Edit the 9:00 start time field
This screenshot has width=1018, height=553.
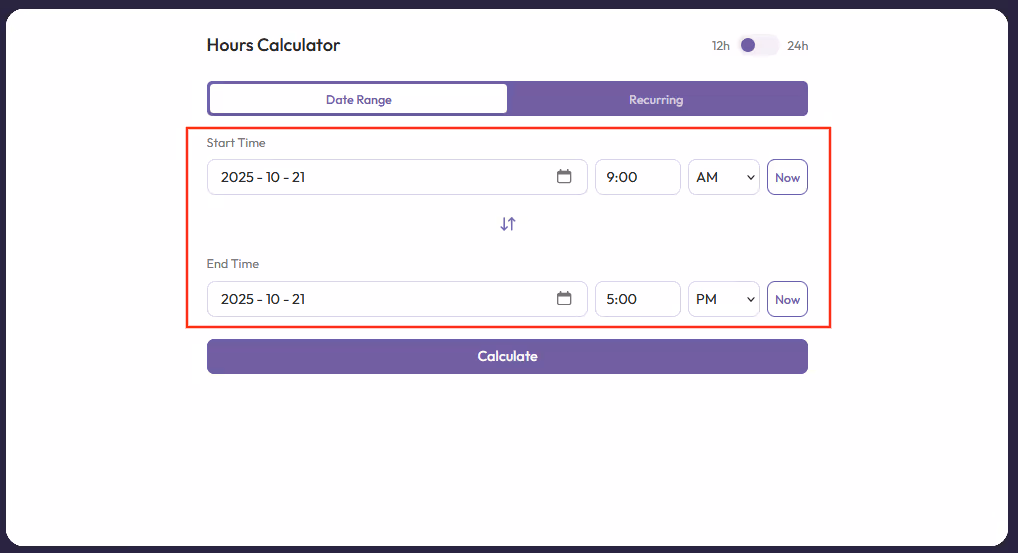[638, 177]
